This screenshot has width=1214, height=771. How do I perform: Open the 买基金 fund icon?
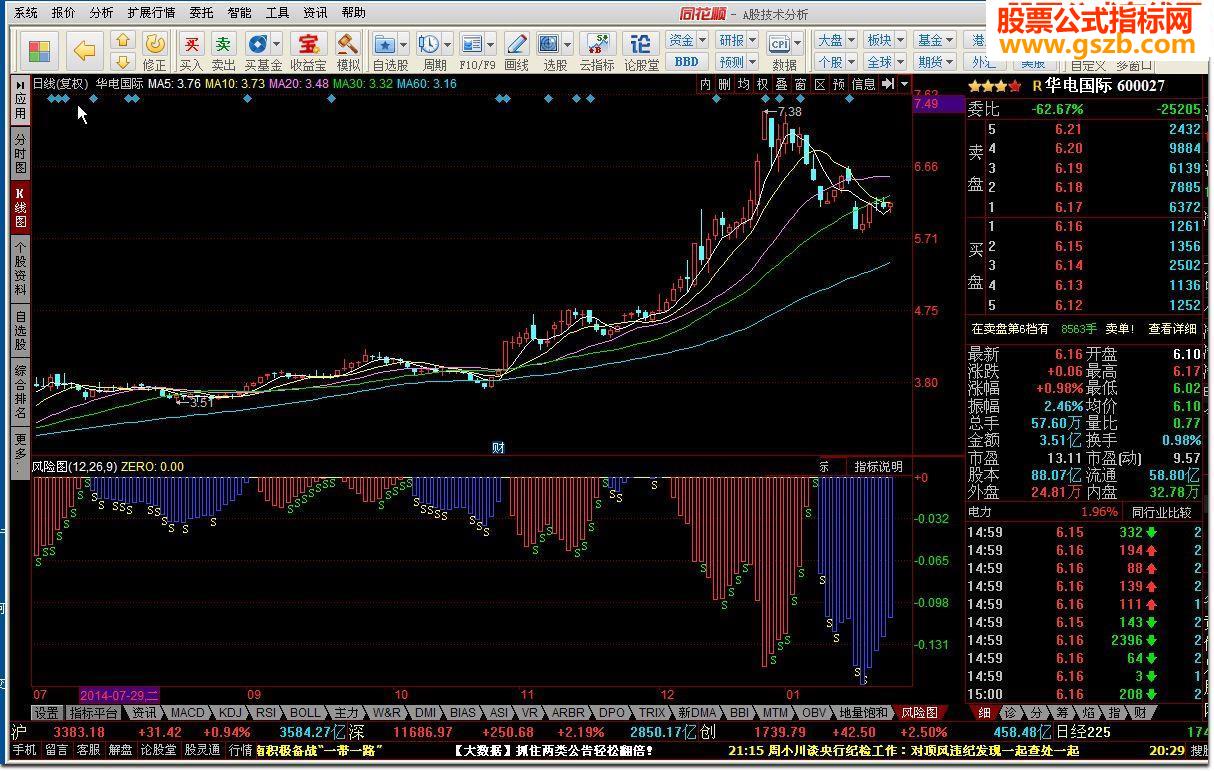(x=263, y=51)
